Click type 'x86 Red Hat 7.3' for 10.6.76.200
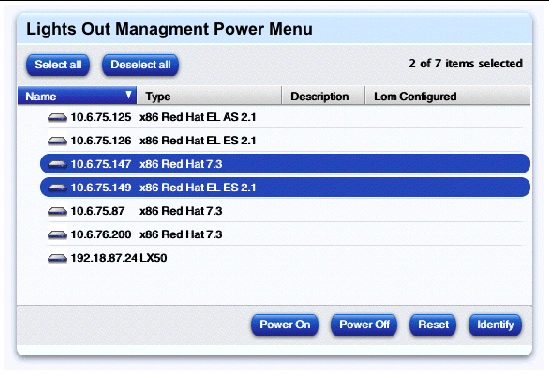Image resolution: width=549 pixels, height=374 pixels. (x=181, y=234)
